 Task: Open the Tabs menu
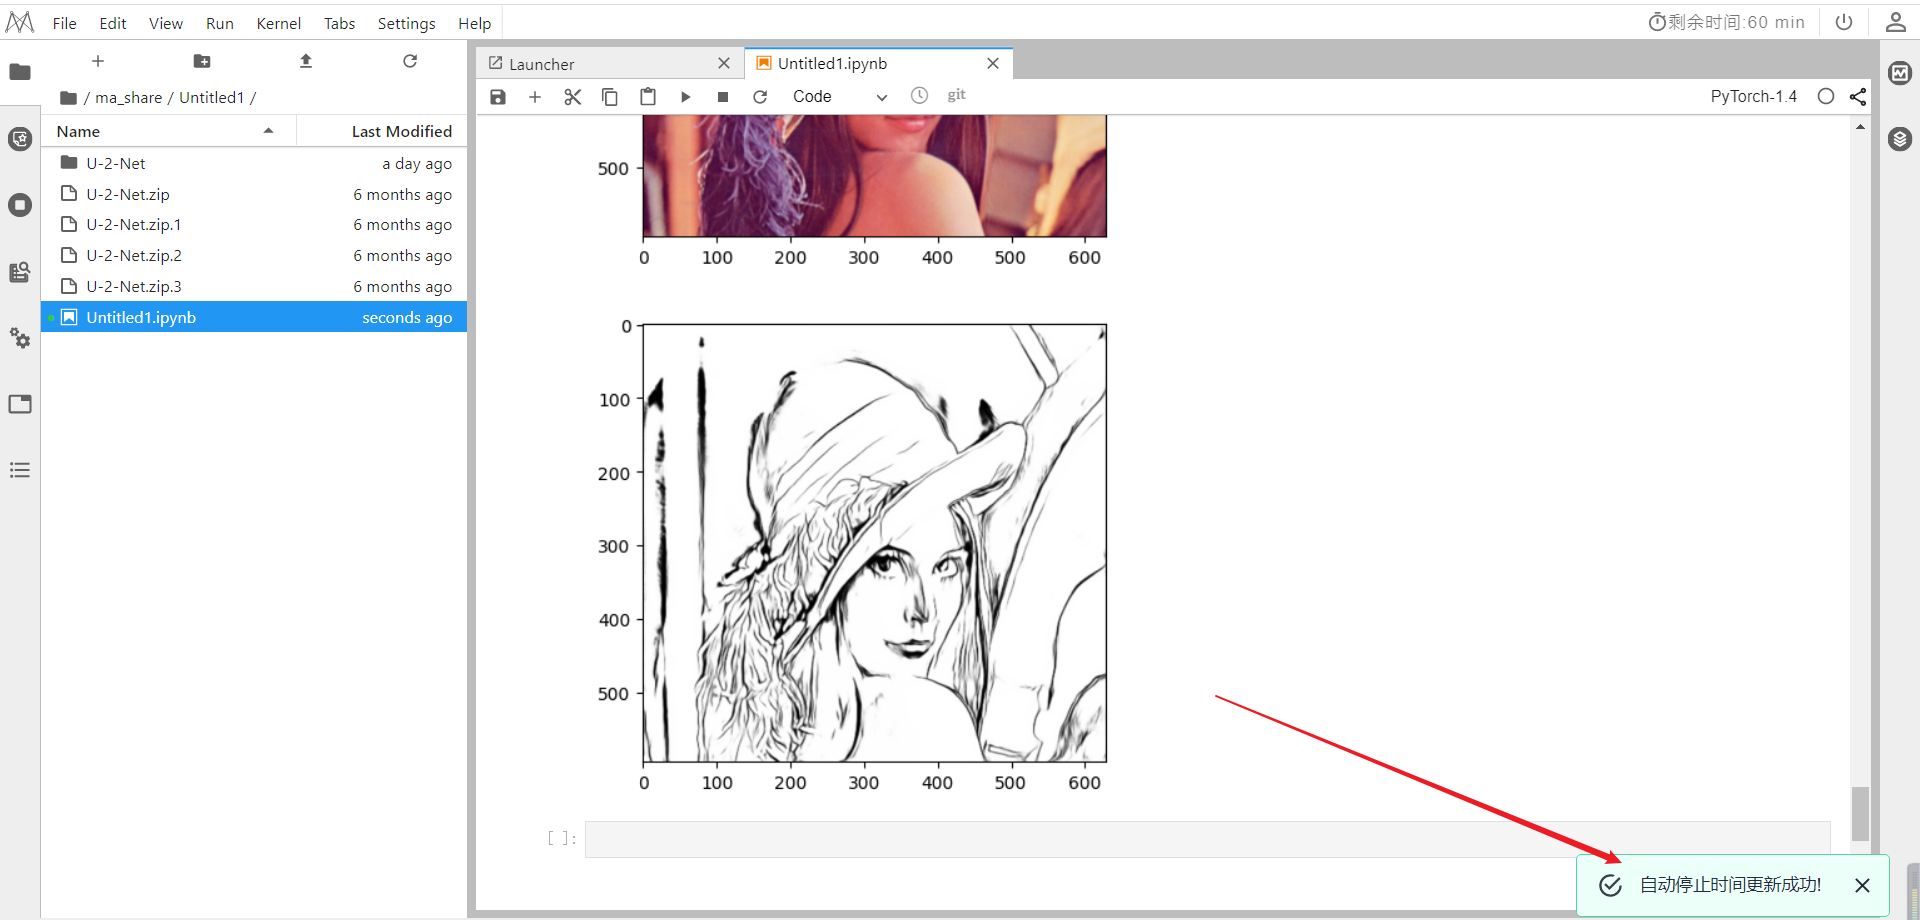coord(340,23)
